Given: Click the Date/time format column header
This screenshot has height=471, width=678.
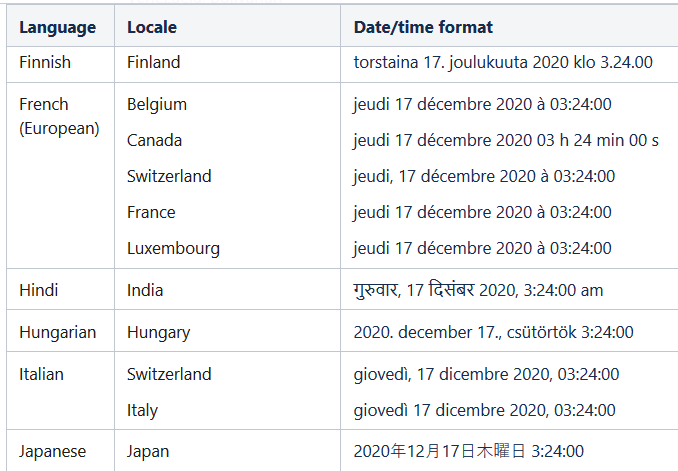Looking at the screenshot, I should point(423,27).
